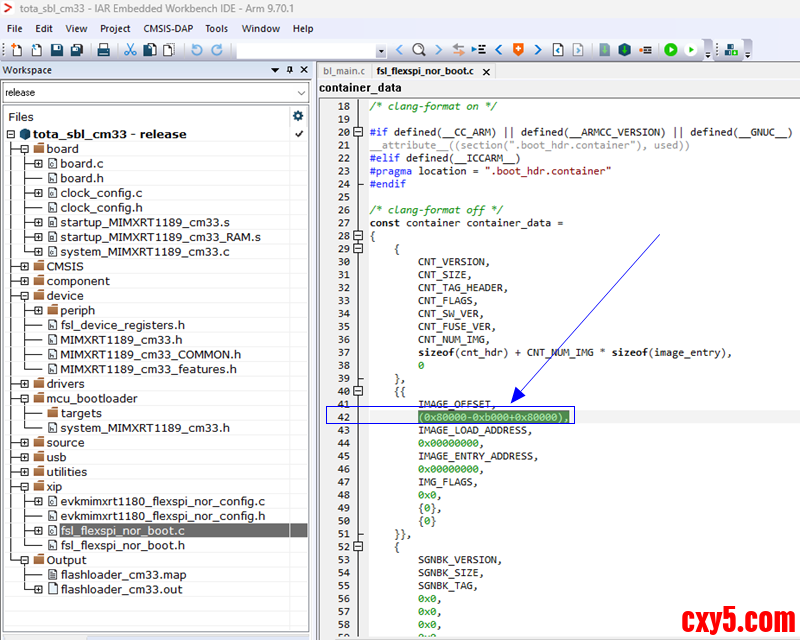Viewport: 800px width, 640px height.
Task: Open the release configuration dropdown
Action: point(301,92)
